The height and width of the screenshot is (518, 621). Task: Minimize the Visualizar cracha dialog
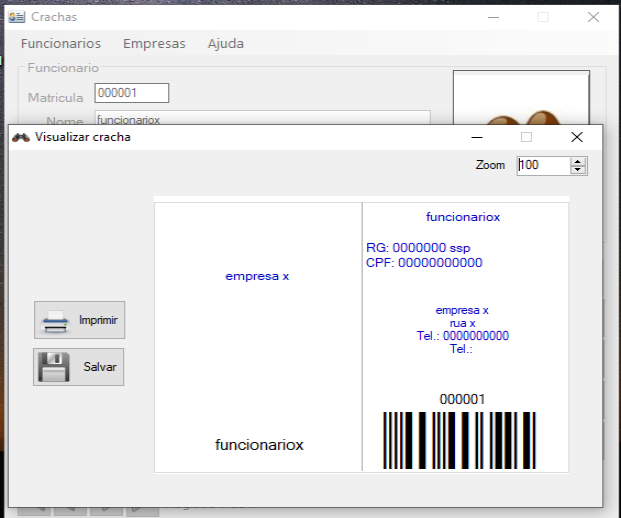point(477,137)
